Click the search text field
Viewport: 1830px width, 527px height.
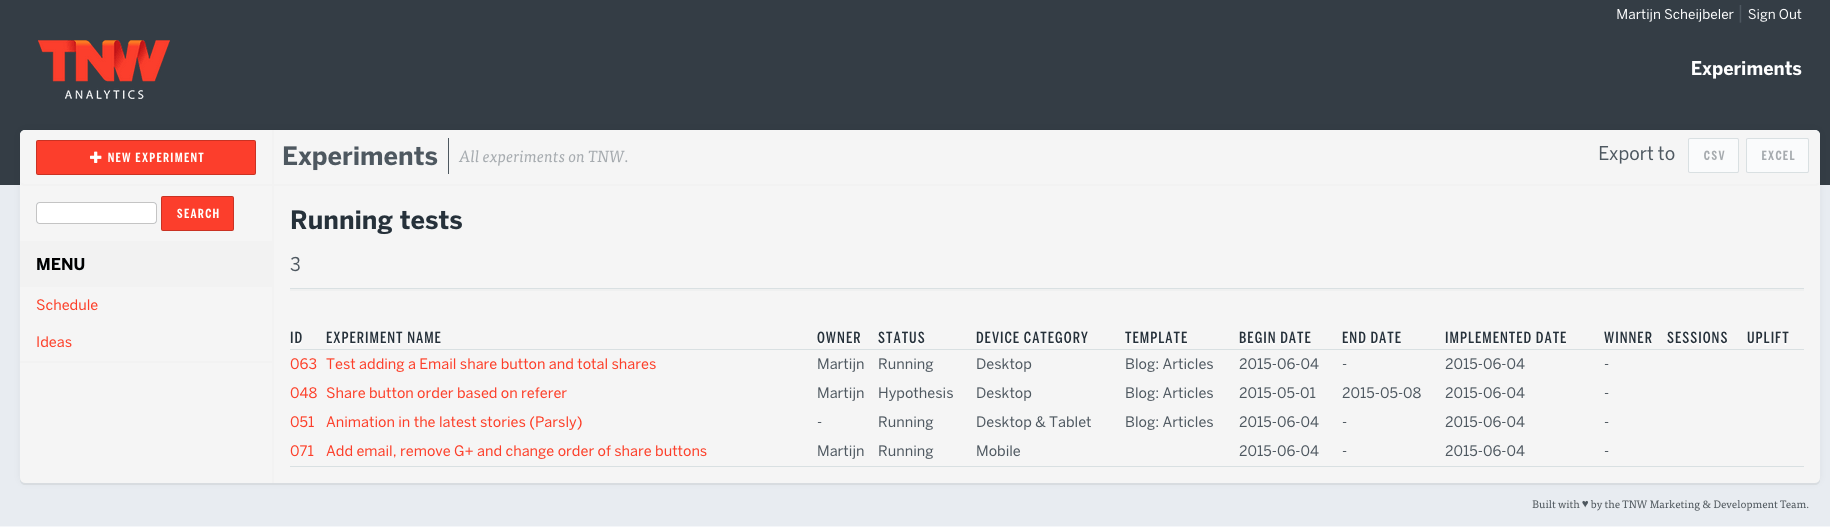coord(96,213)
